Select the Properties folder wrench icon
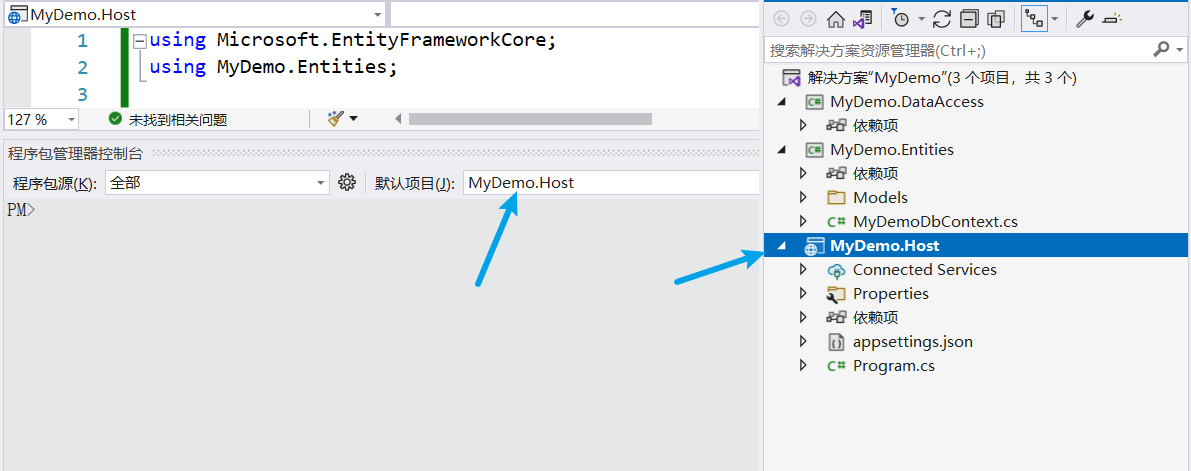Screen dimensions: 1191x471 [x=836, y=294]
